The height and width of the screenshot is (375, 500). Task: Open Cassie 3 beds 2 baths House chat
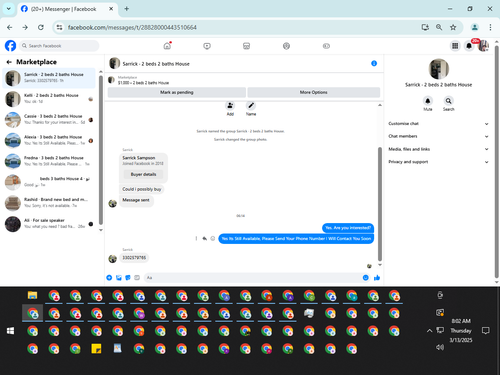[x=49, y=119]
